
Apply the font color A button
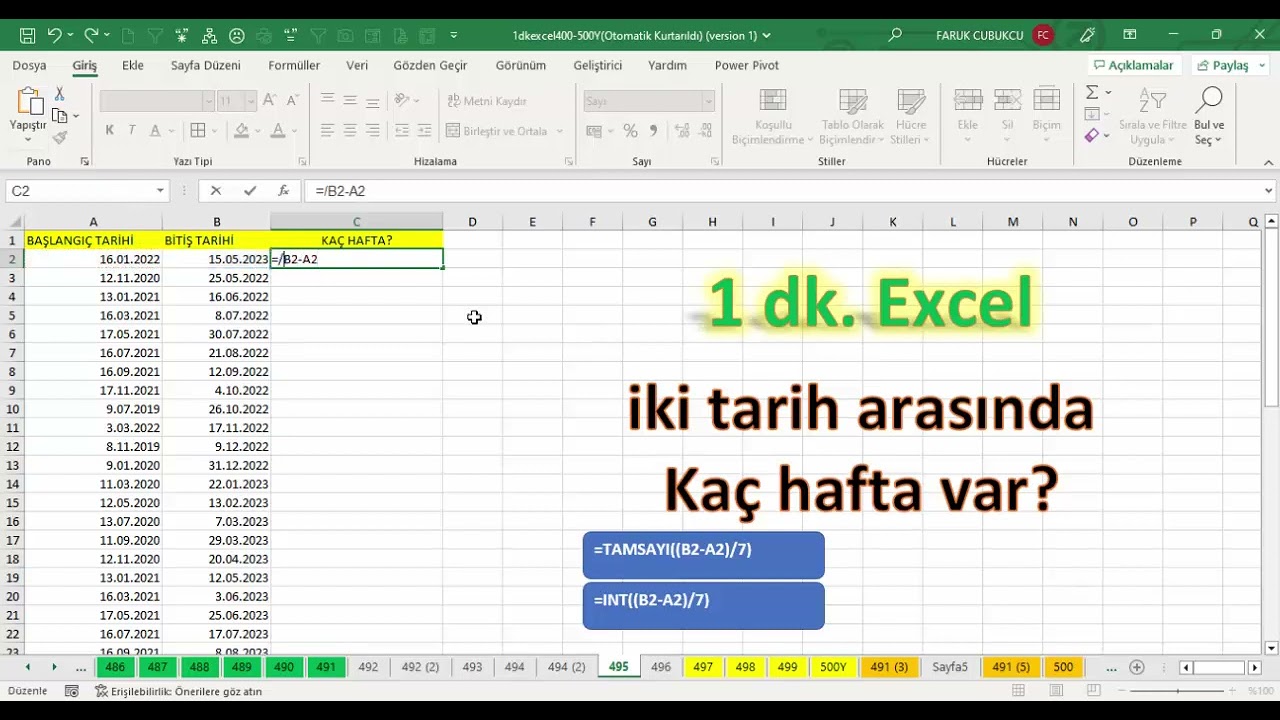(x=278, y=131)
